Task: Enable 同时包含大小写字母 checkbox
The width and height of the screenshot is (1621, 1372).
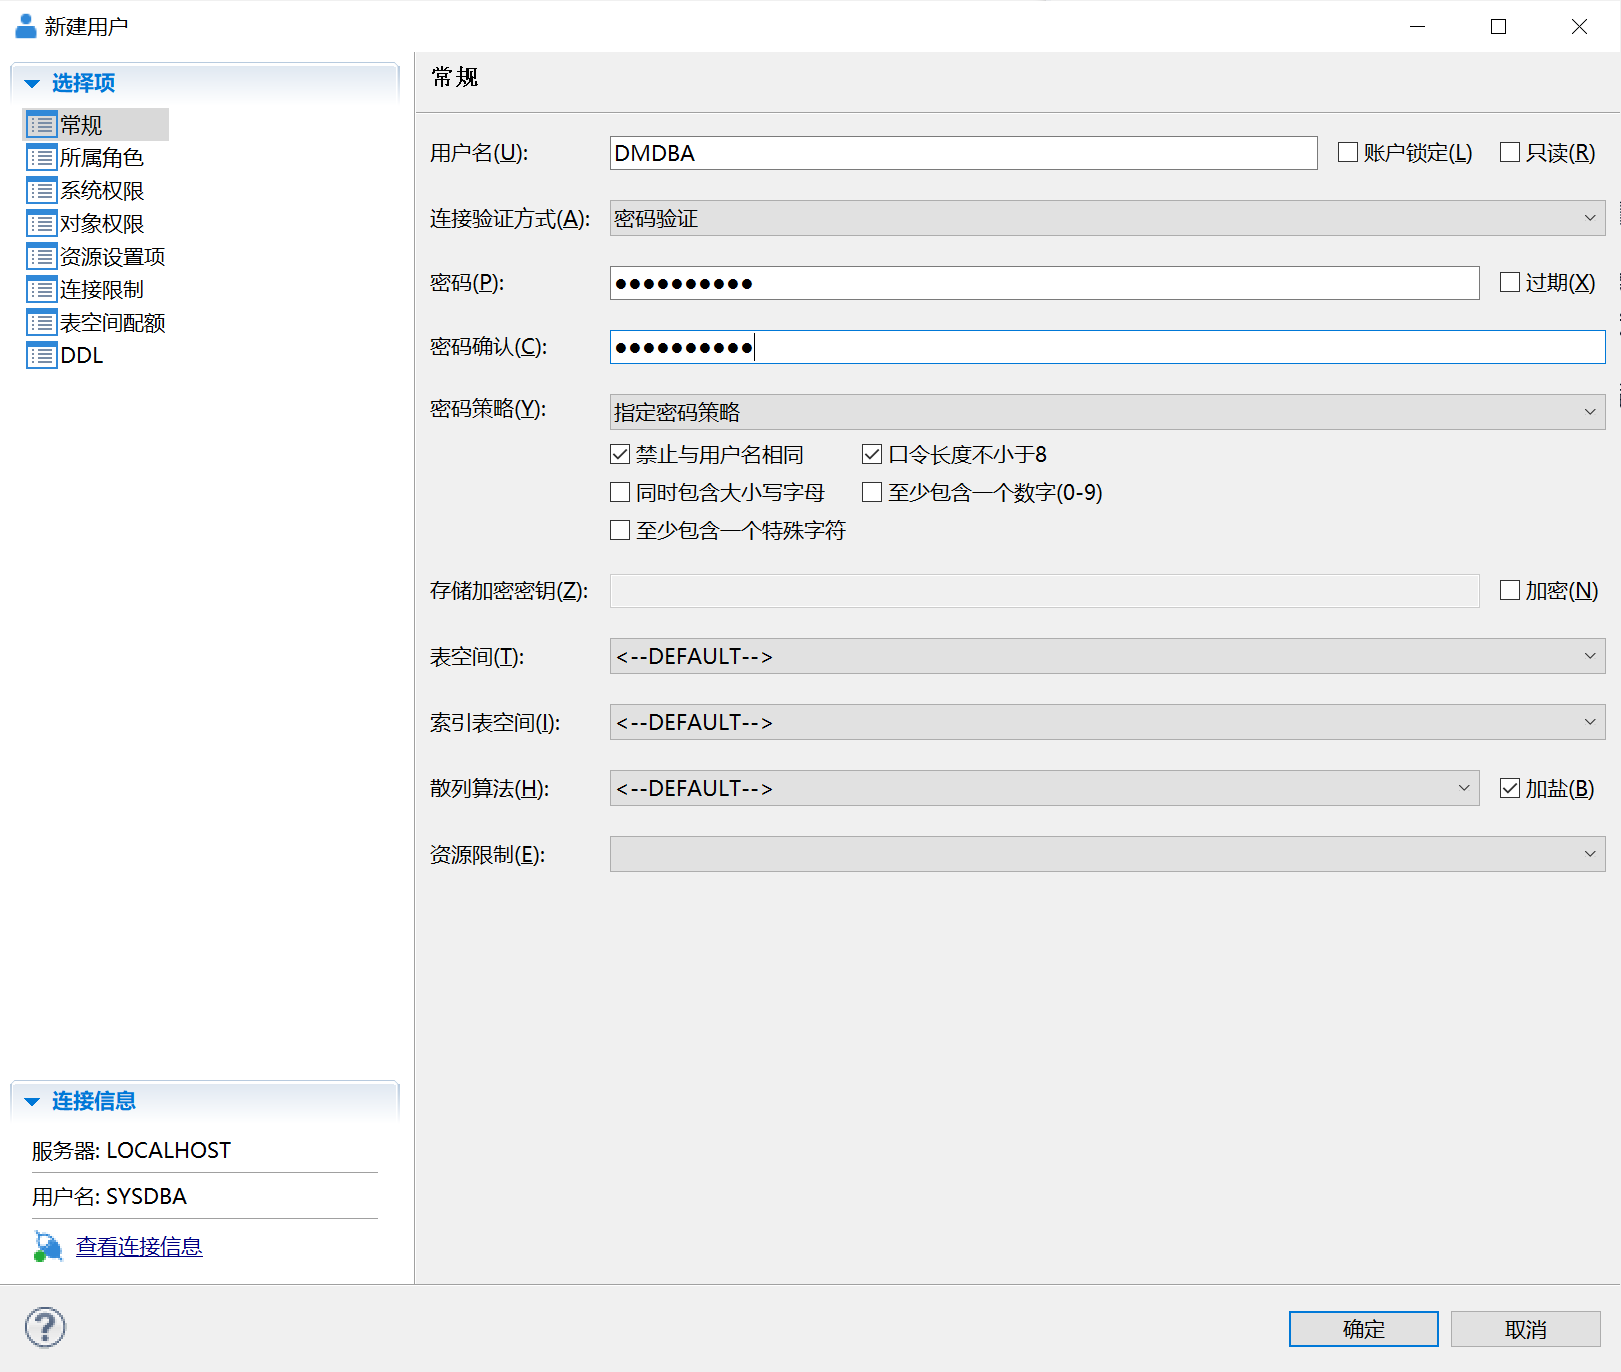Action: 620,492
